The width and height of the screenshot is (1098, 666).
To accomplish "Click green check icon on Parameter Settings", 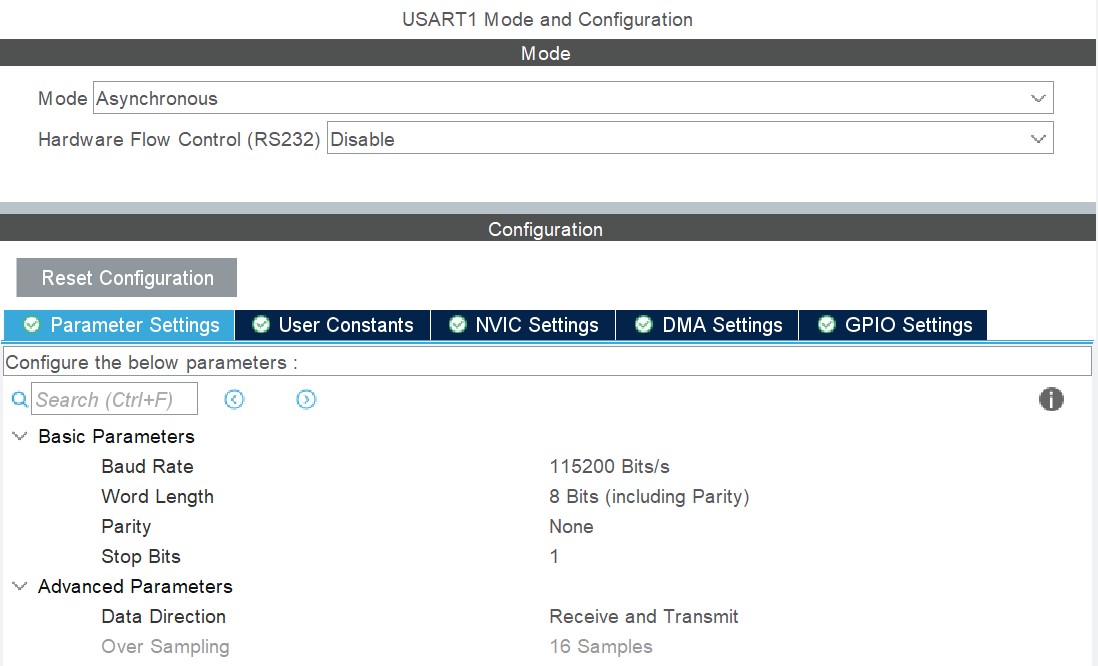I will pos(32,325).
